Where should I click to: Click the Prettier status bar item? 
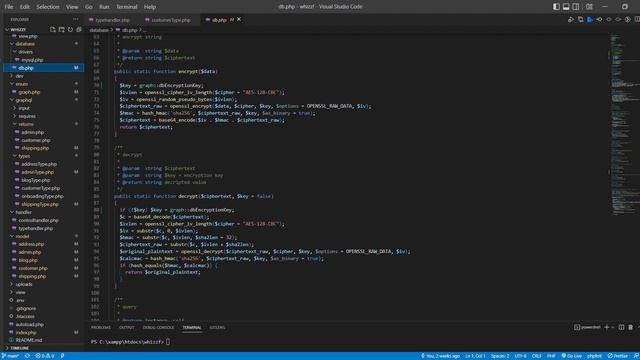(618, 356)
